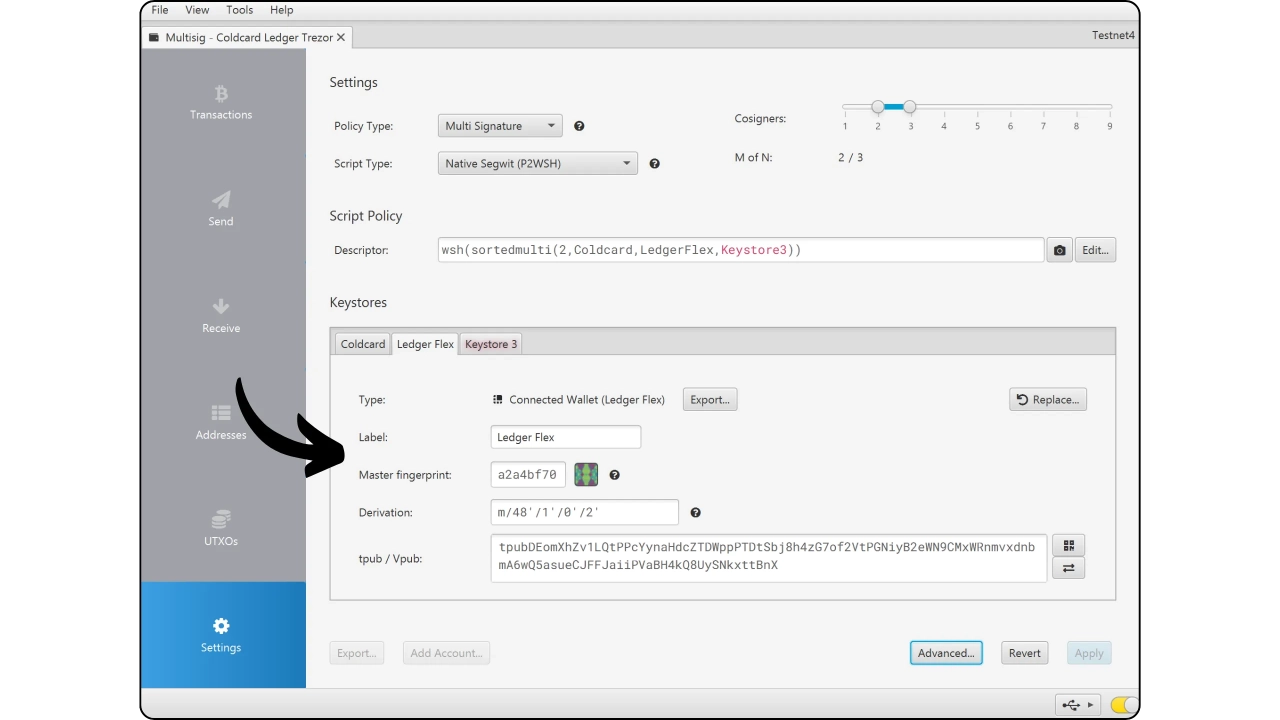Viewport: 1280px width, 720px height.
Task: Open the Help menu
Action: (282, 10)
